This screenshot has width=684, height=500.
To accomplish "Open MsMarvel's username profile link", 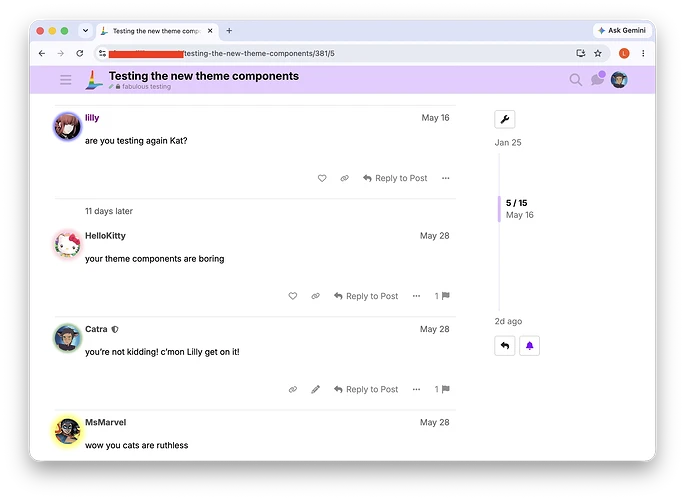I will point(106,422).
